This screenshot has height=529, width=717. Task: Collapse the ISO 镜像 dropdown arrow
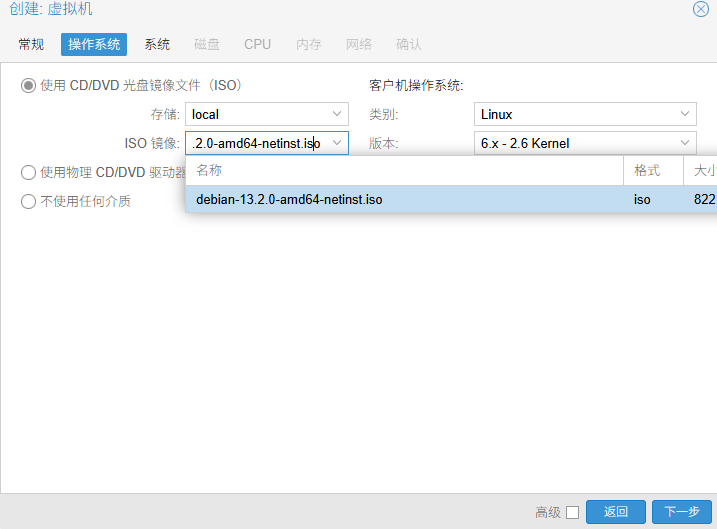click(x=337, y=143)
